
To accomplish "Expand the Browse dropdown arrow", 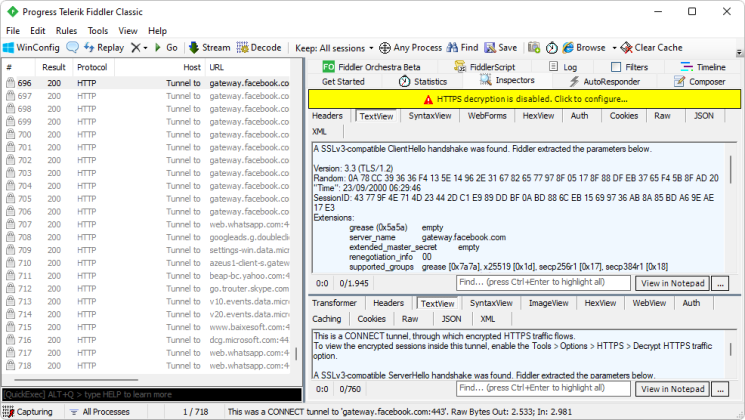I will point(614,48).
